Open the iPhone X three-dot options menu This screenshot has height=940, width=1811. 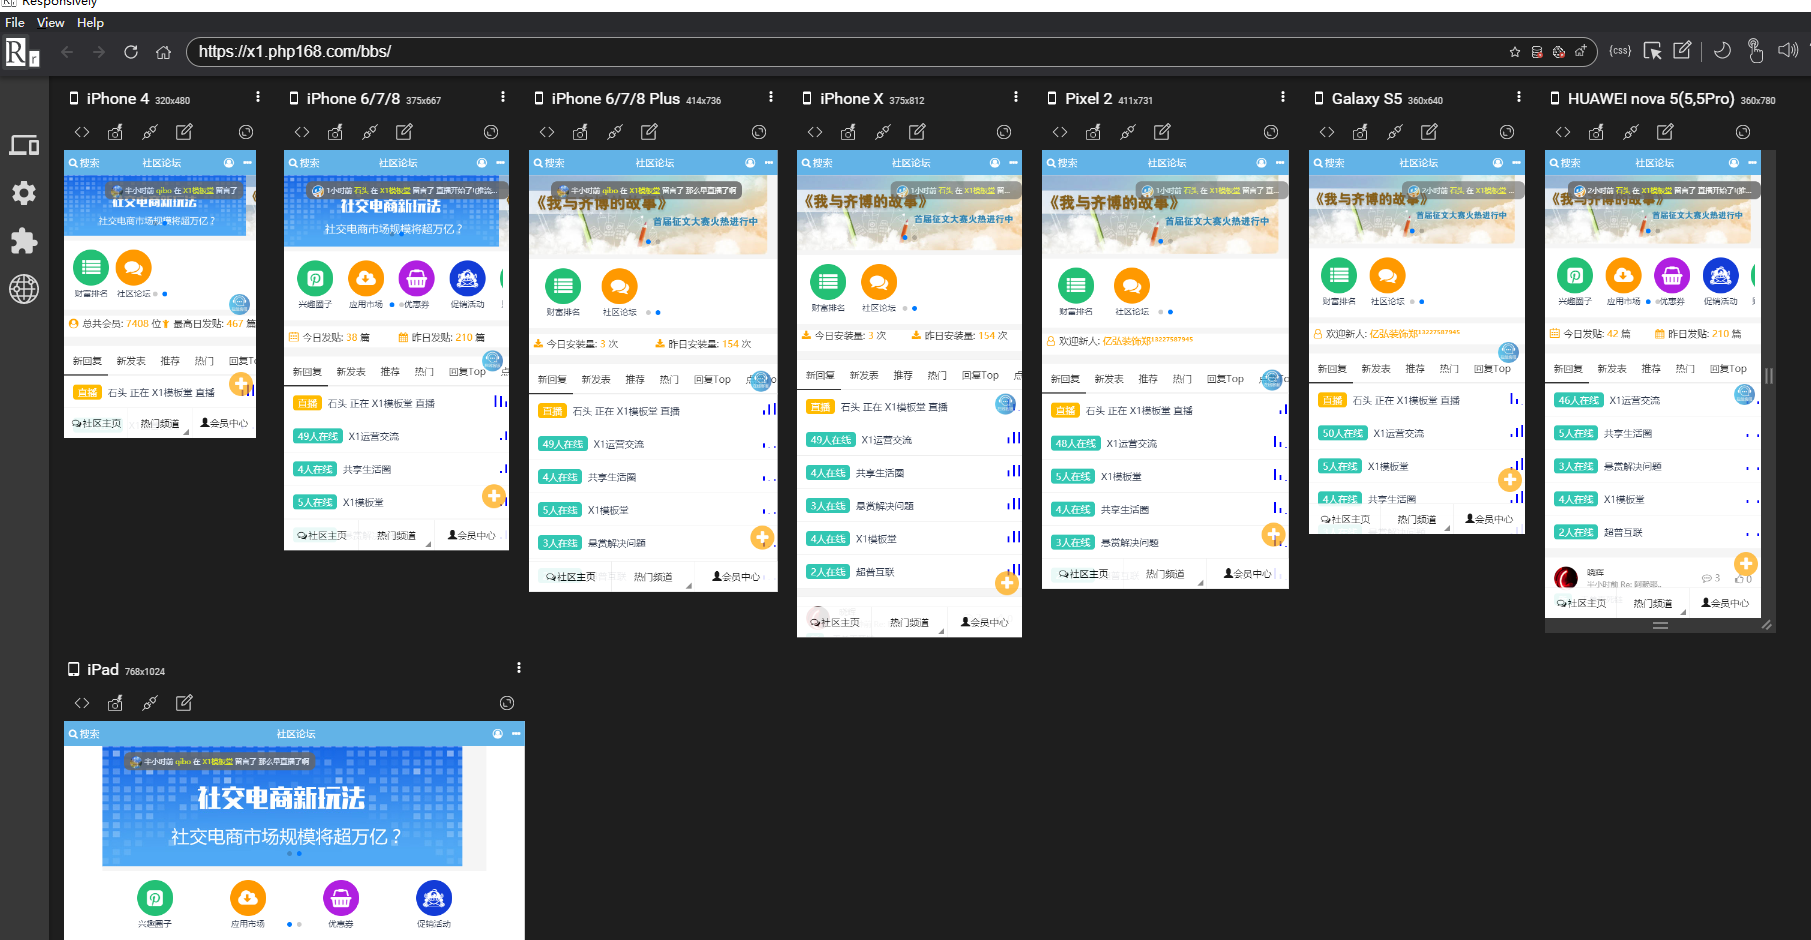[1016, 97]
